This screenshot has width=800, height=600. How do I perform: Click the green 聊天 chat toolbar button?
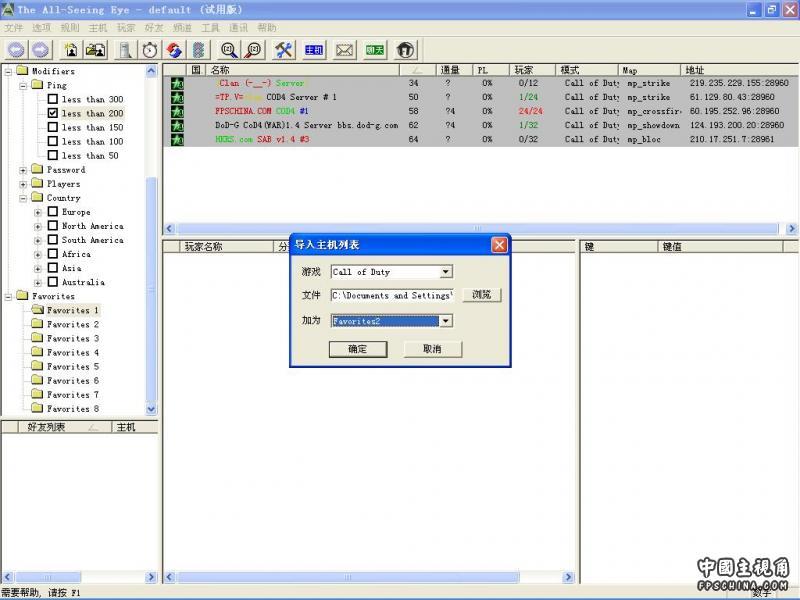click(x=374, y=50)
